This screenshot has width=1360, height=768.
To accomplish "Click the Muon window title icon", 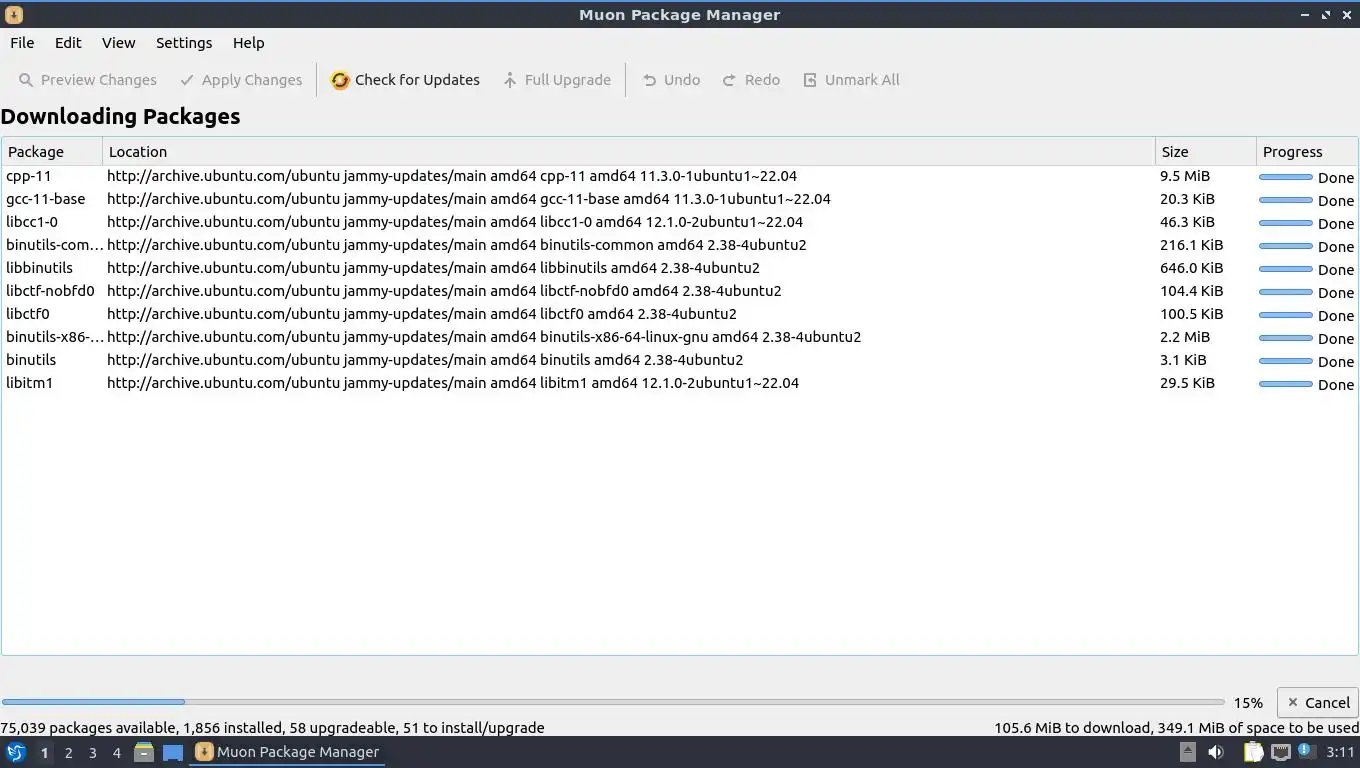I will click(x=14, y=15).
